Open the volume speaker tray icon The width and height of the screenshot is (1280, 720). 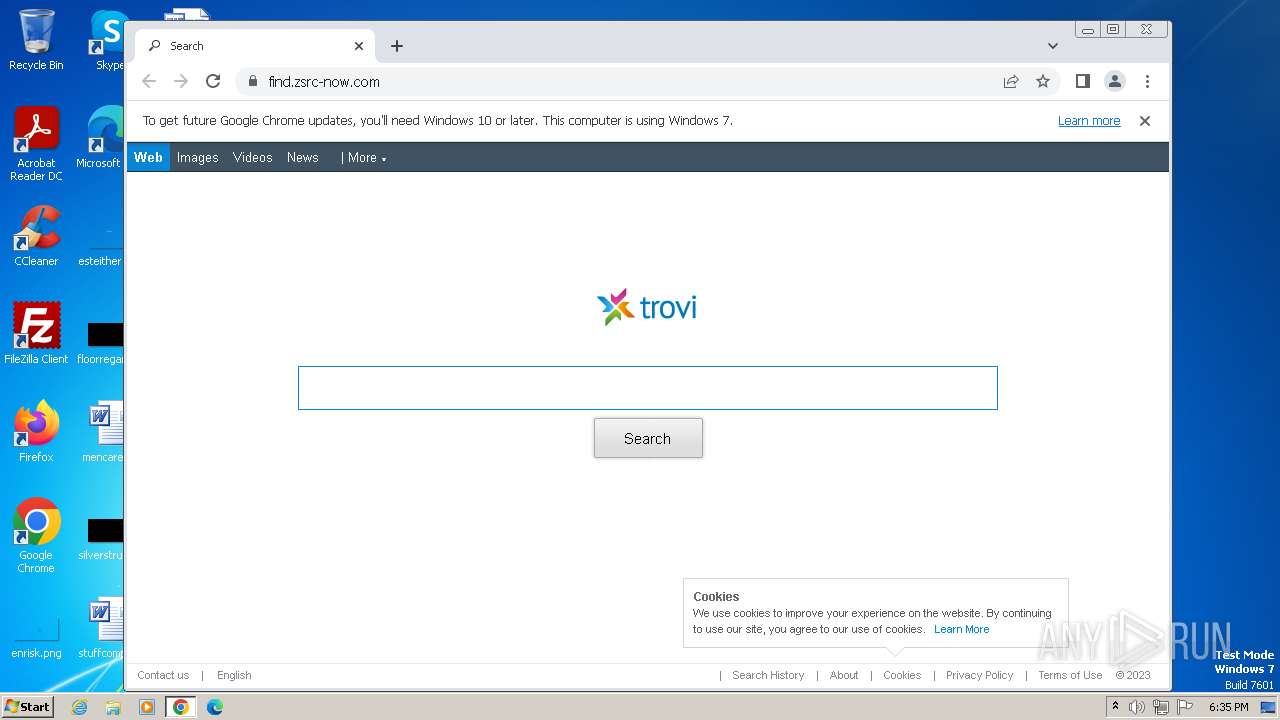[1137, 707]
